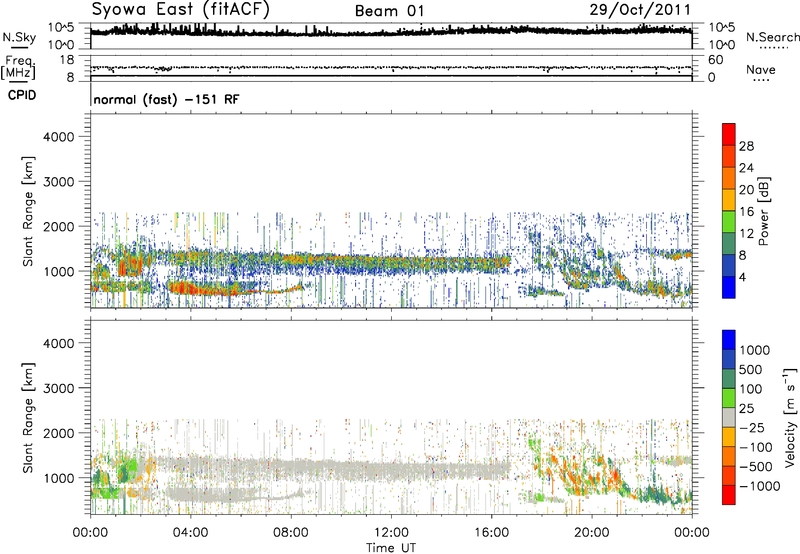Image resolution: width=800 pixels, height=554 pixels.
Task: Click the 'normal (fast) -151 RF' text
Action: point(166,99)
